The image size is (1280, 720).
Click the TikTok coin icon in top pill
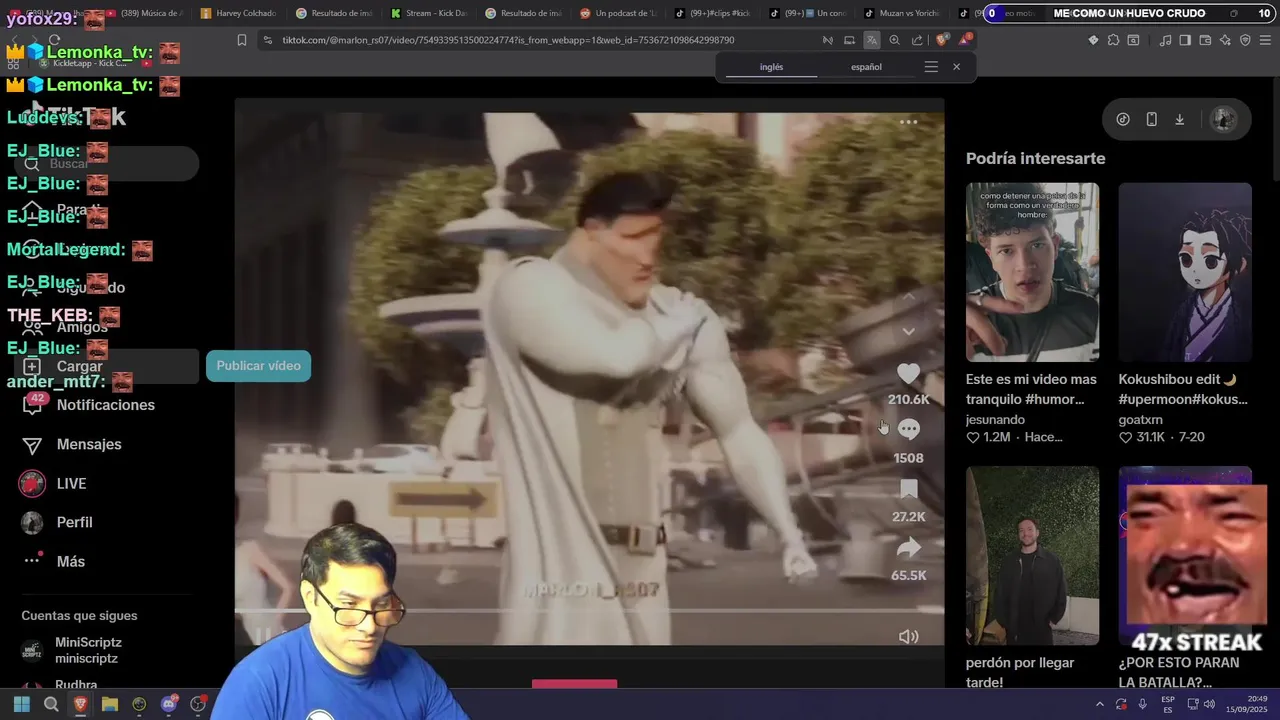[x=1123, y=119]
